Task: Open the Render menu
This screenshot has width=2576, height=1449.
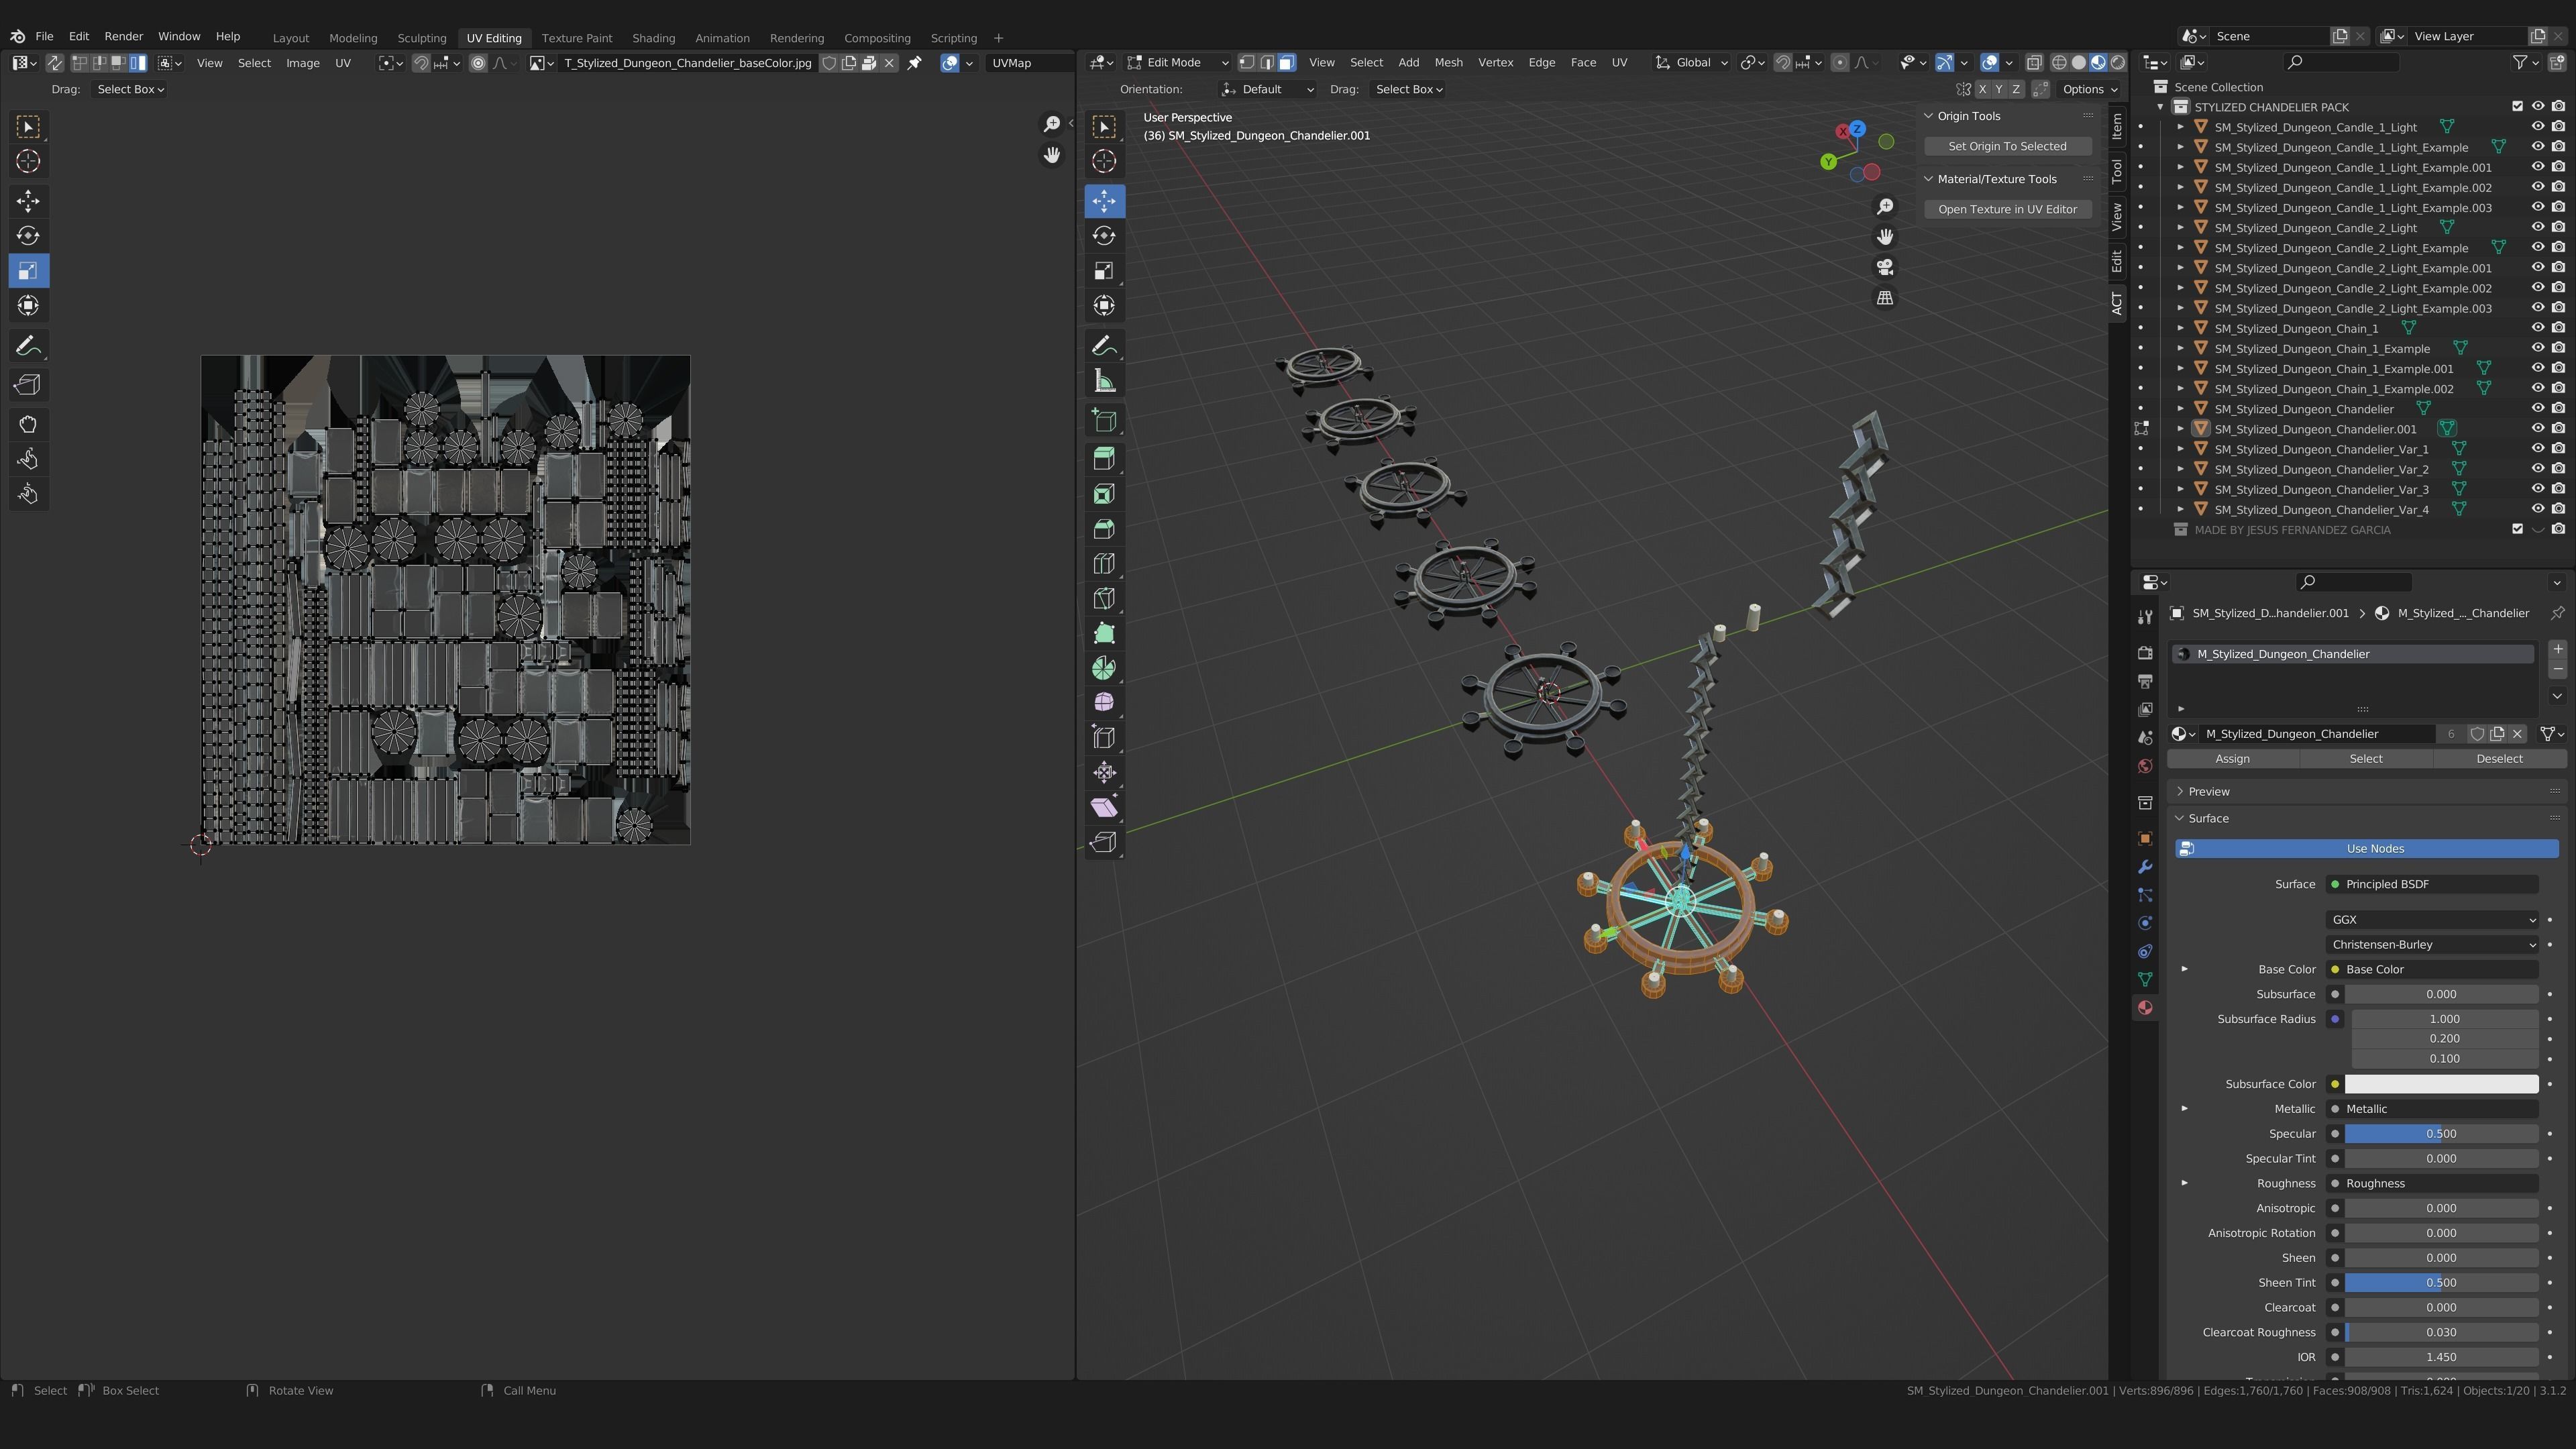Action: click(x=123, y=36)
